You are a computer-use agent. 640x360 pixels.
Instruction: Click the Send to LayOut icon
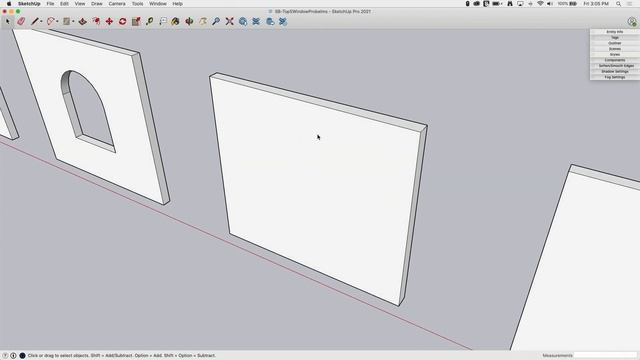tap(270, 21)
